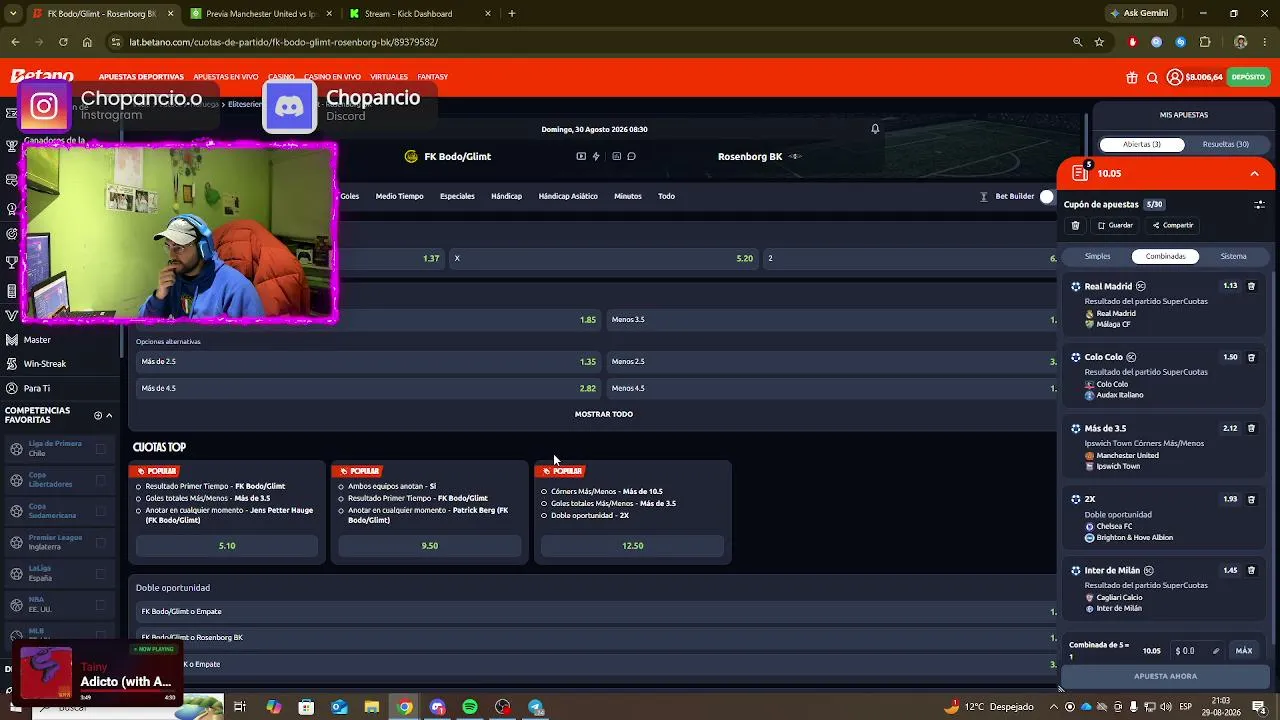Show the Abiertas (3) bets tab
This screenshot has width=1280, height=720.
coord(1142,144)
